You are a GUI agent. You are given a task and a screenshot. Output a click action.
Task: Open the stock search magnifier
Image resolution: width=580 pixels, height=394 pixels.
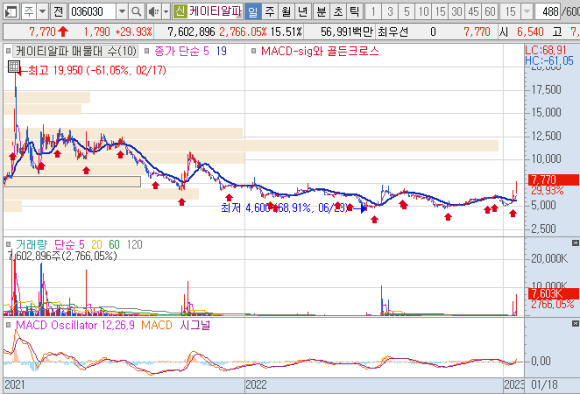[136, 12]
